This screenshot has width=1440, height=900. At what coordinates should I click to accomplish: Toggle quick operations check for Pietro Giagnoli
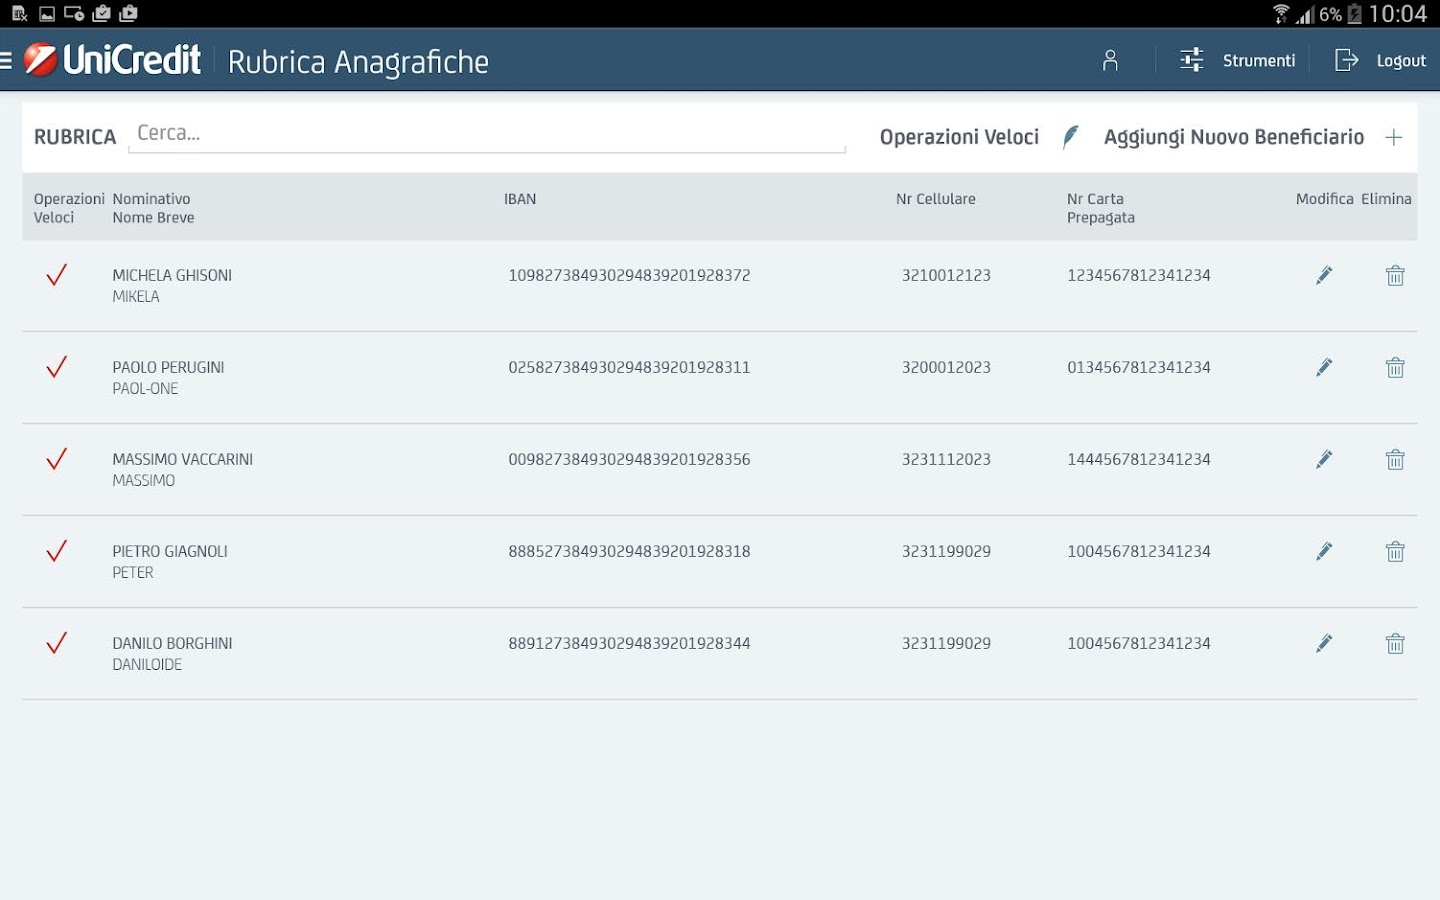point(56,551)
